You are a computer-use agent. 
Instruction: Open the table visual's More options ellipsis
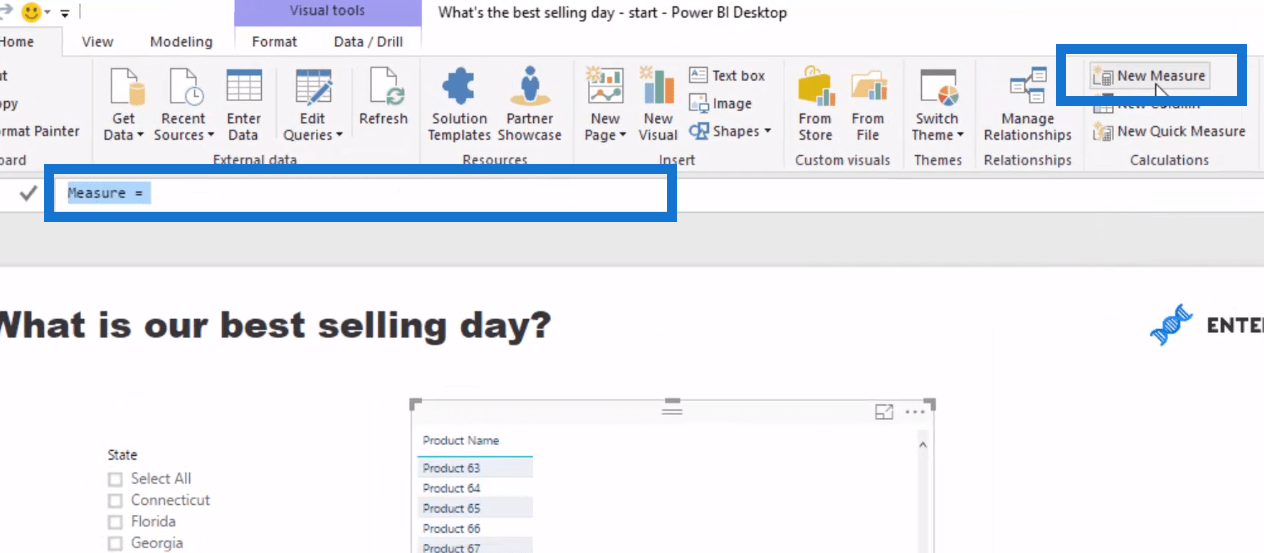pyautogui.click(x=915, y=412)
